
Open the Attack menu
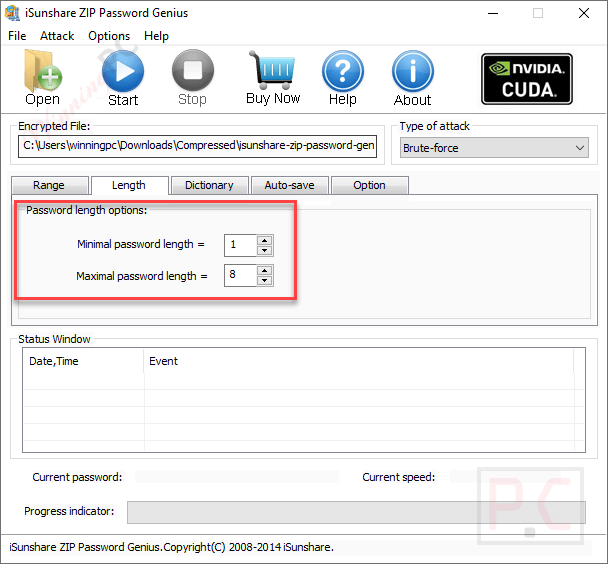click(x=57, y=36)
